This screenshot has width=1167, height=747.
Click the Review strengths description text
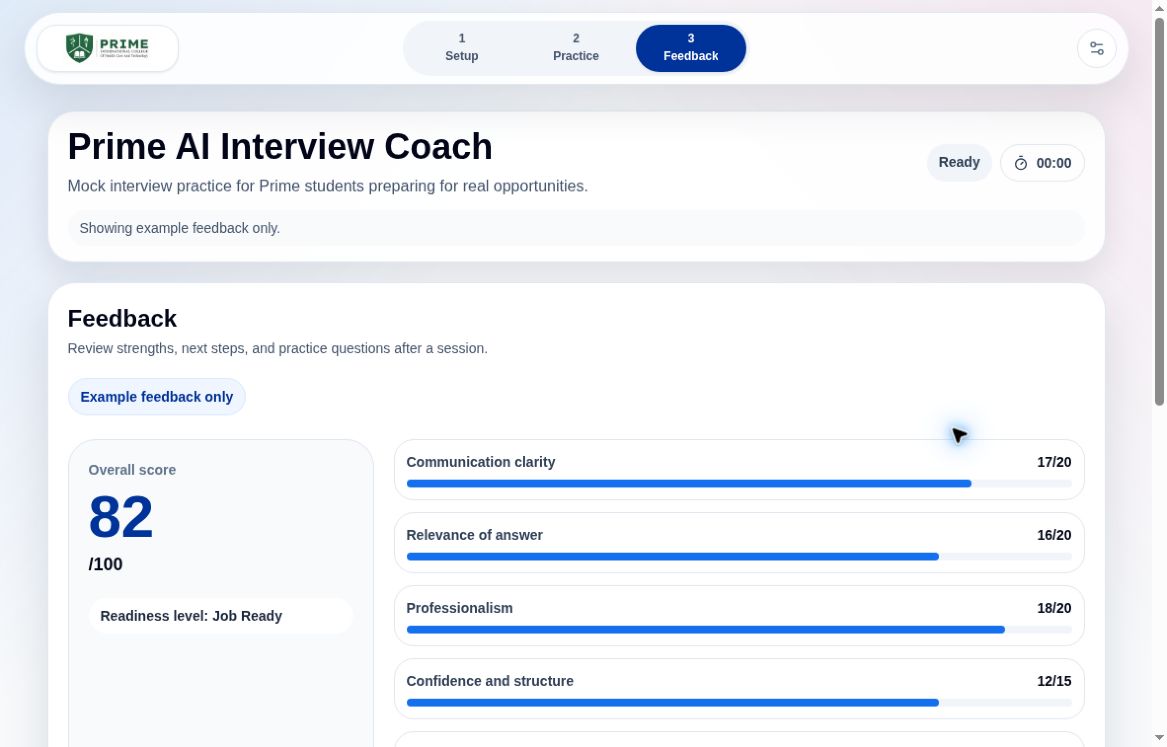[x=278, y=348]
